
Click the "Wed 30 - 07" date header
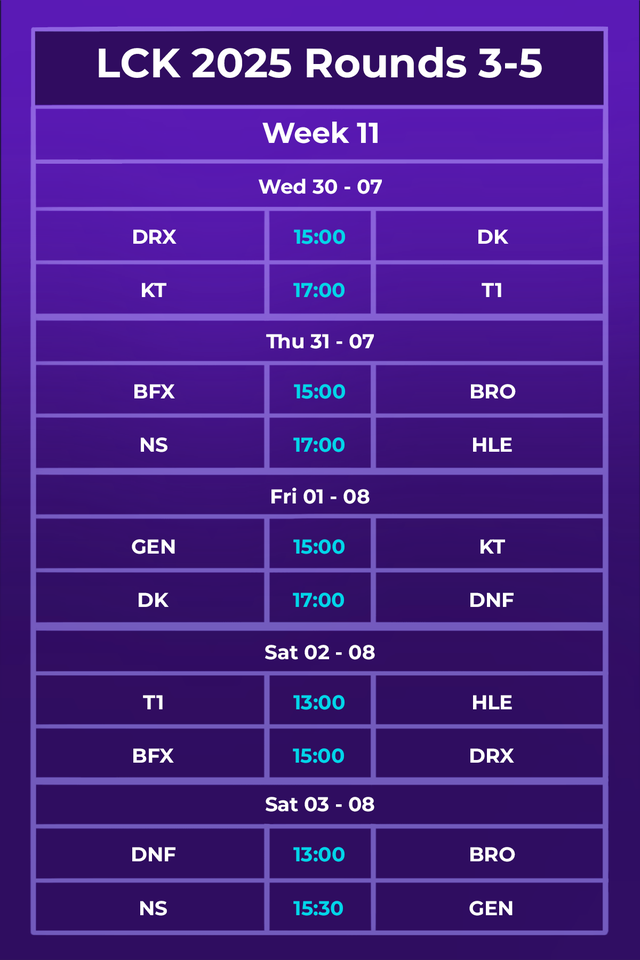tap(320, 186)
